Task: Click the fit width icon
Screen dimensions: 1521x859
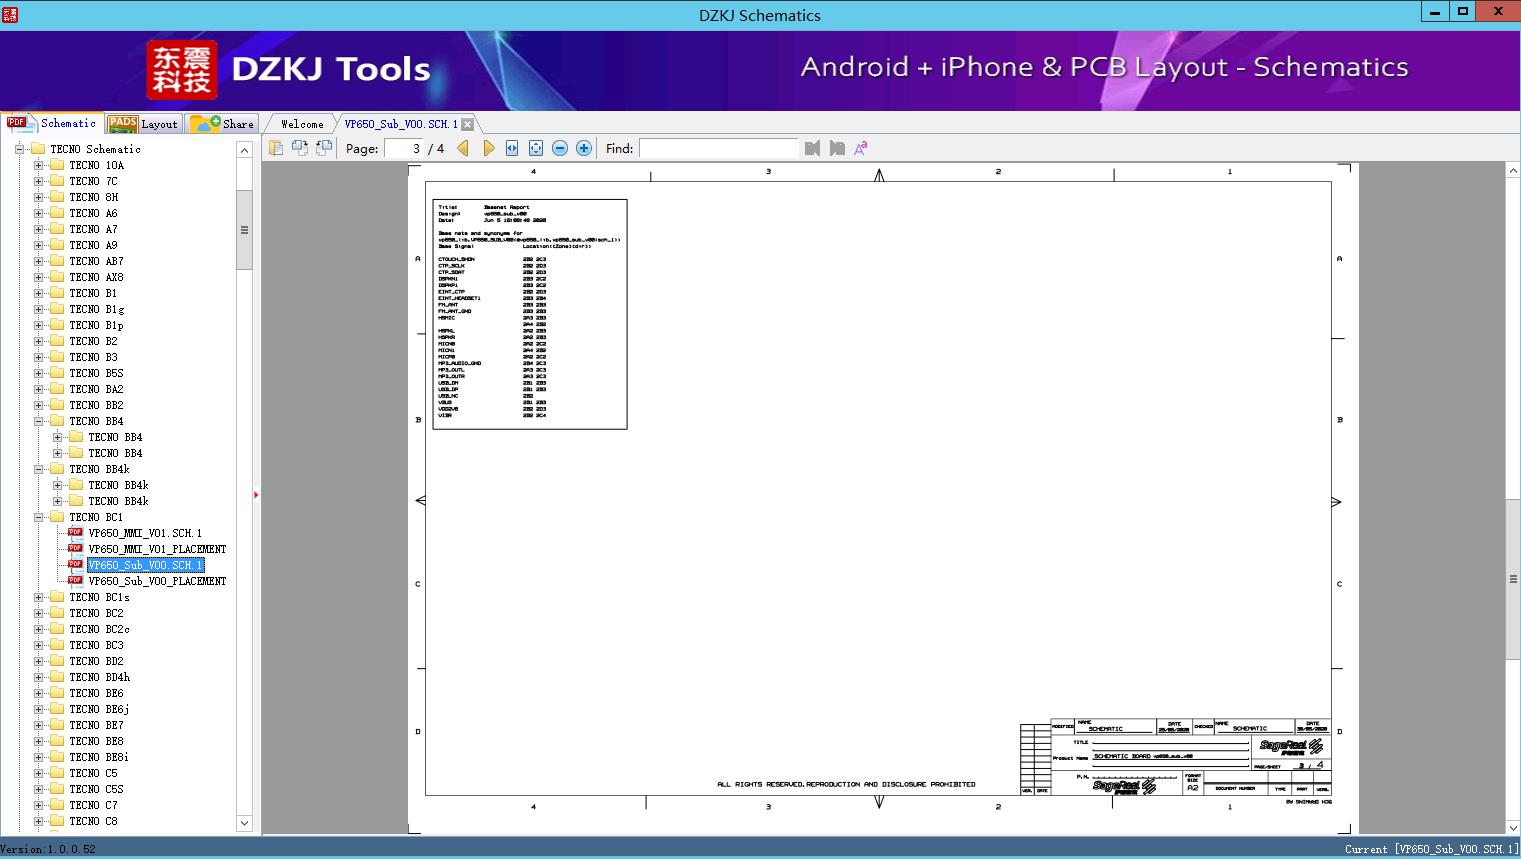Action: tap(512, 148)
